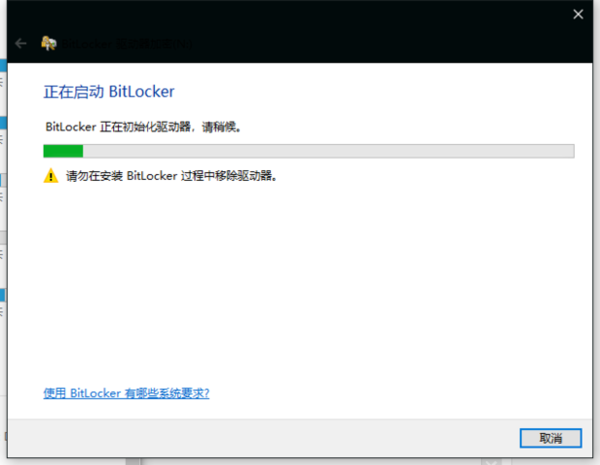Screen dimensions: 600x465
Task: Click the background scrollbar thumb below the dialog
Action: (133, 462)
